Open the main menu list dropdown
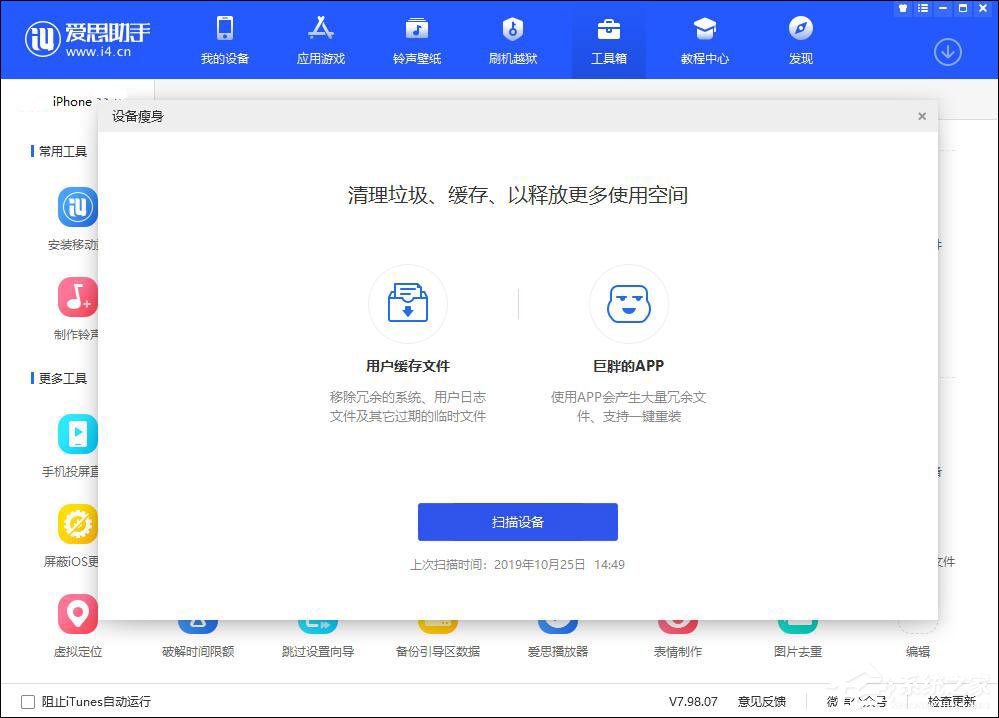This screenshot has width=999, height=718. (x=923, y=8)
